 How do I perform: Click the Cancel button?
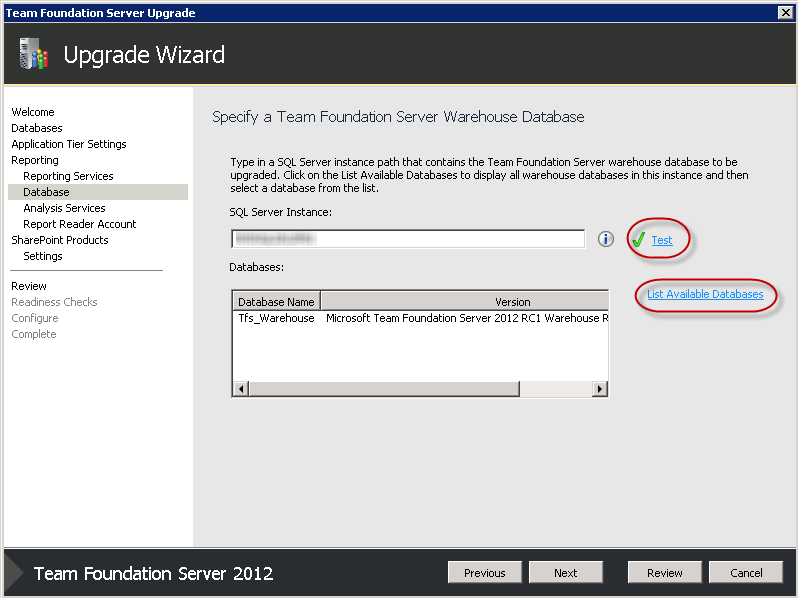[746, 573]
